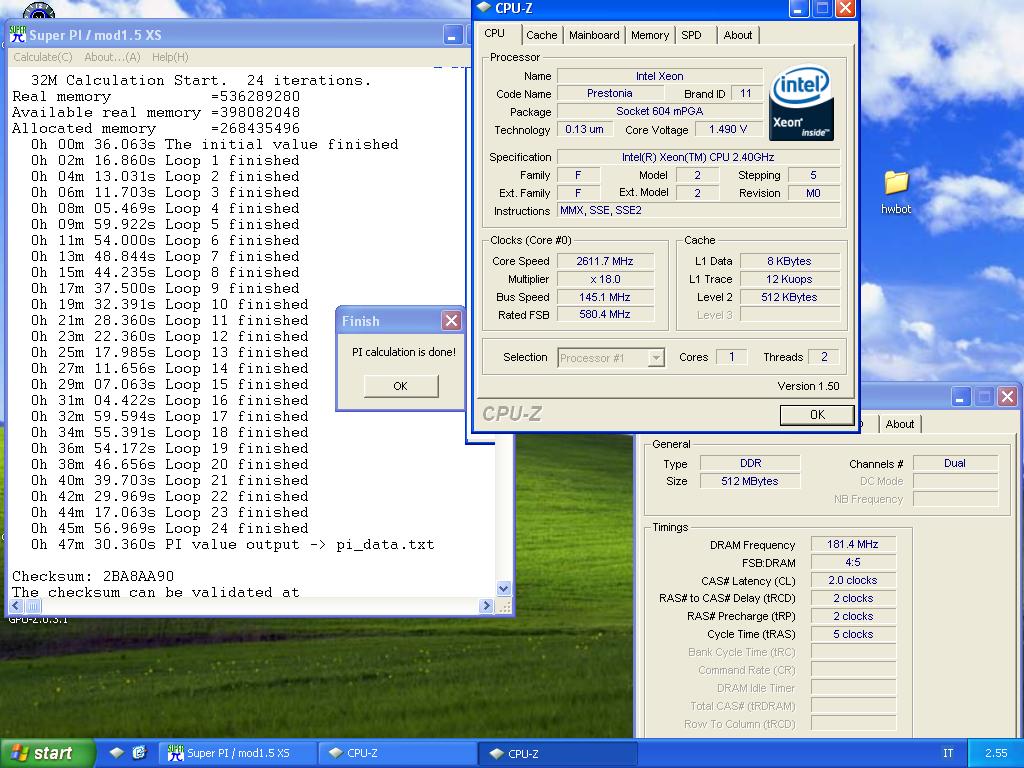1024x768 pixels.
Task: Open About tab in rear CPU-Z memory window
Action: [x=899, y=424]
